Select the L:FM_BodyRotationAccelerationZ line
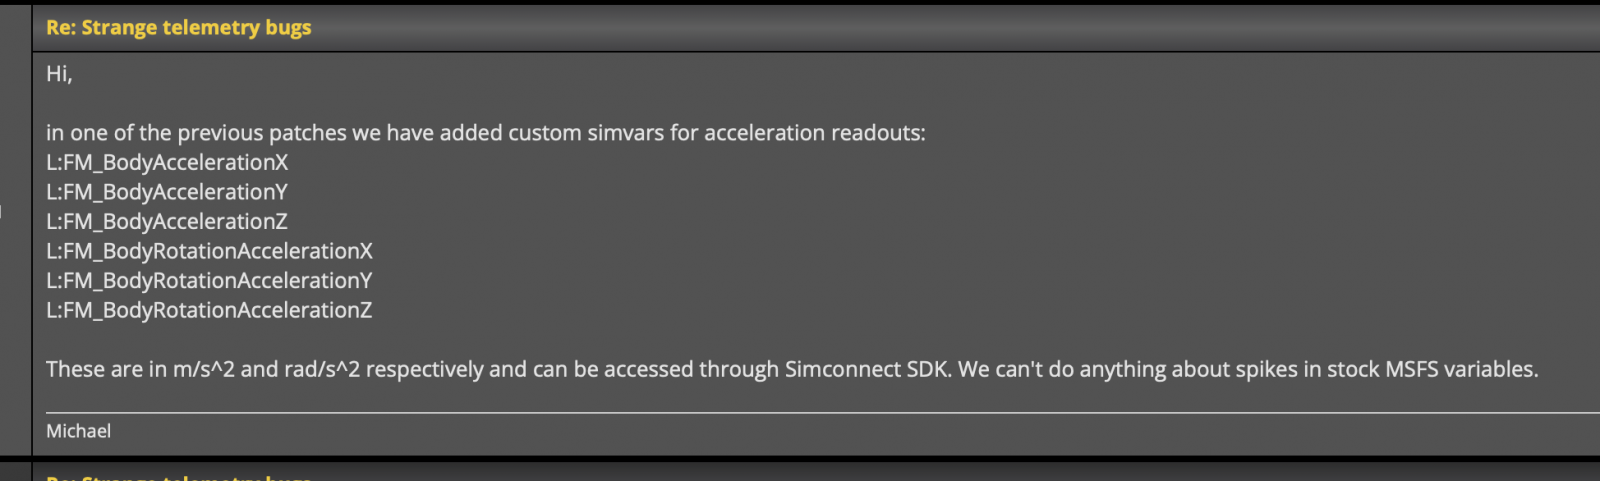Screen dimensions: 1600x481 (x=209, y=310)
